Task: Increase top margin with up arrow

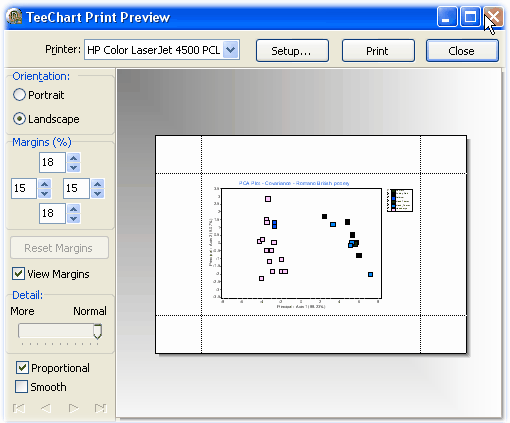Action: coord(74,158)
